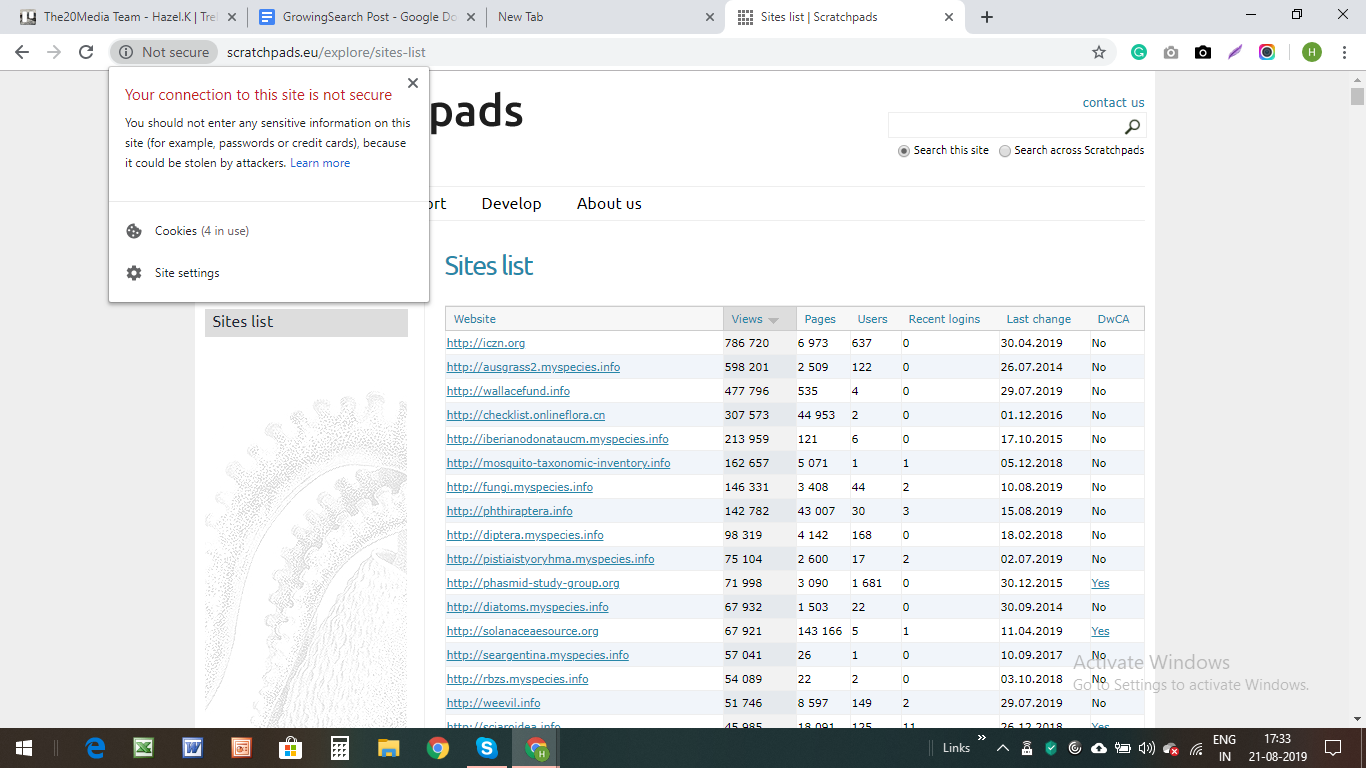Open Word from the taskbar

coord(192,748)
